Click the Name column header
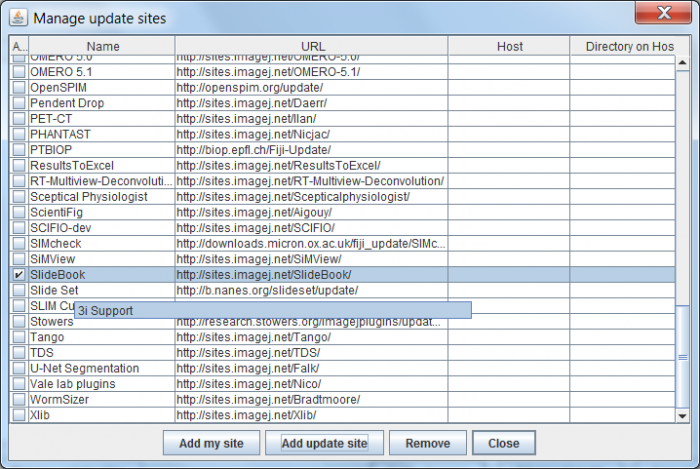This screenshot has height=469, width=700. [x=102, y=46]
